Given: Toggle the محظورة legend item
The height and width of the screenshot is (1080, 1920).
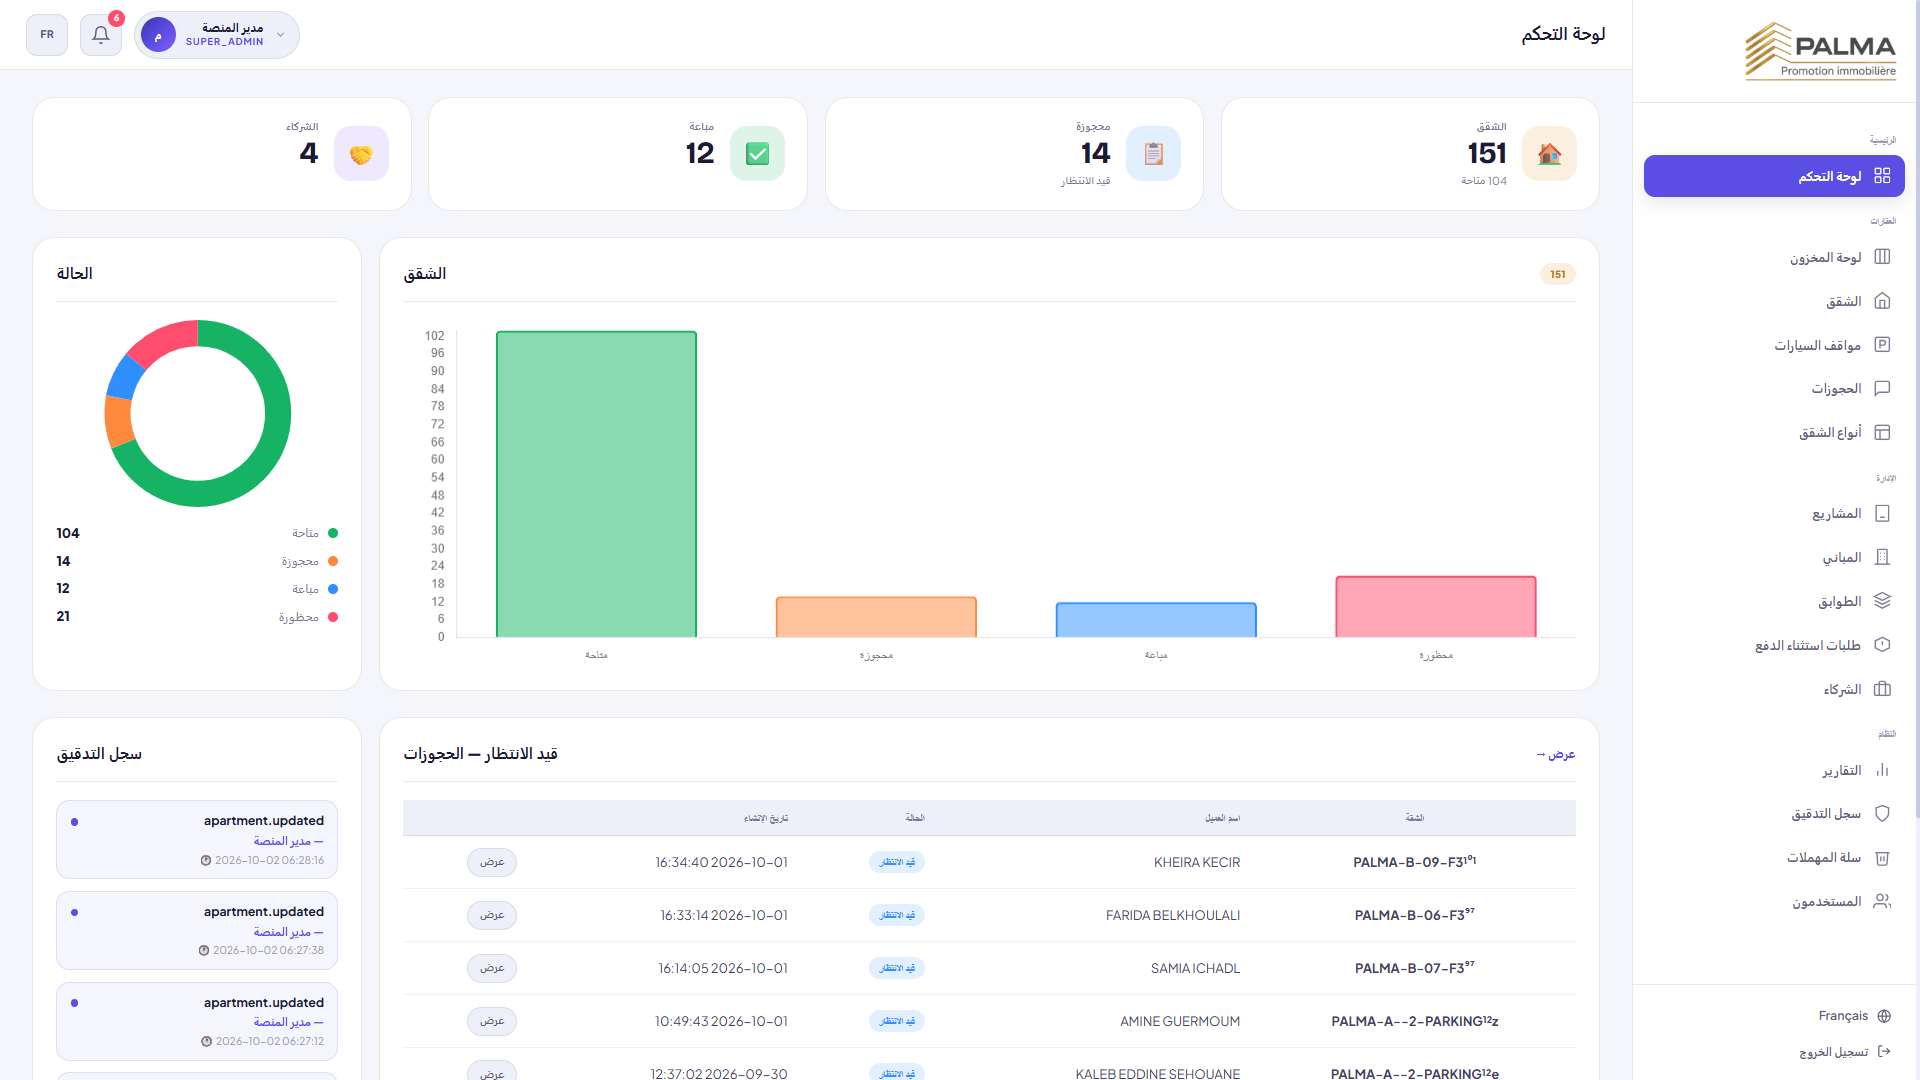Looking at the screenshot, I should point(308,617).
